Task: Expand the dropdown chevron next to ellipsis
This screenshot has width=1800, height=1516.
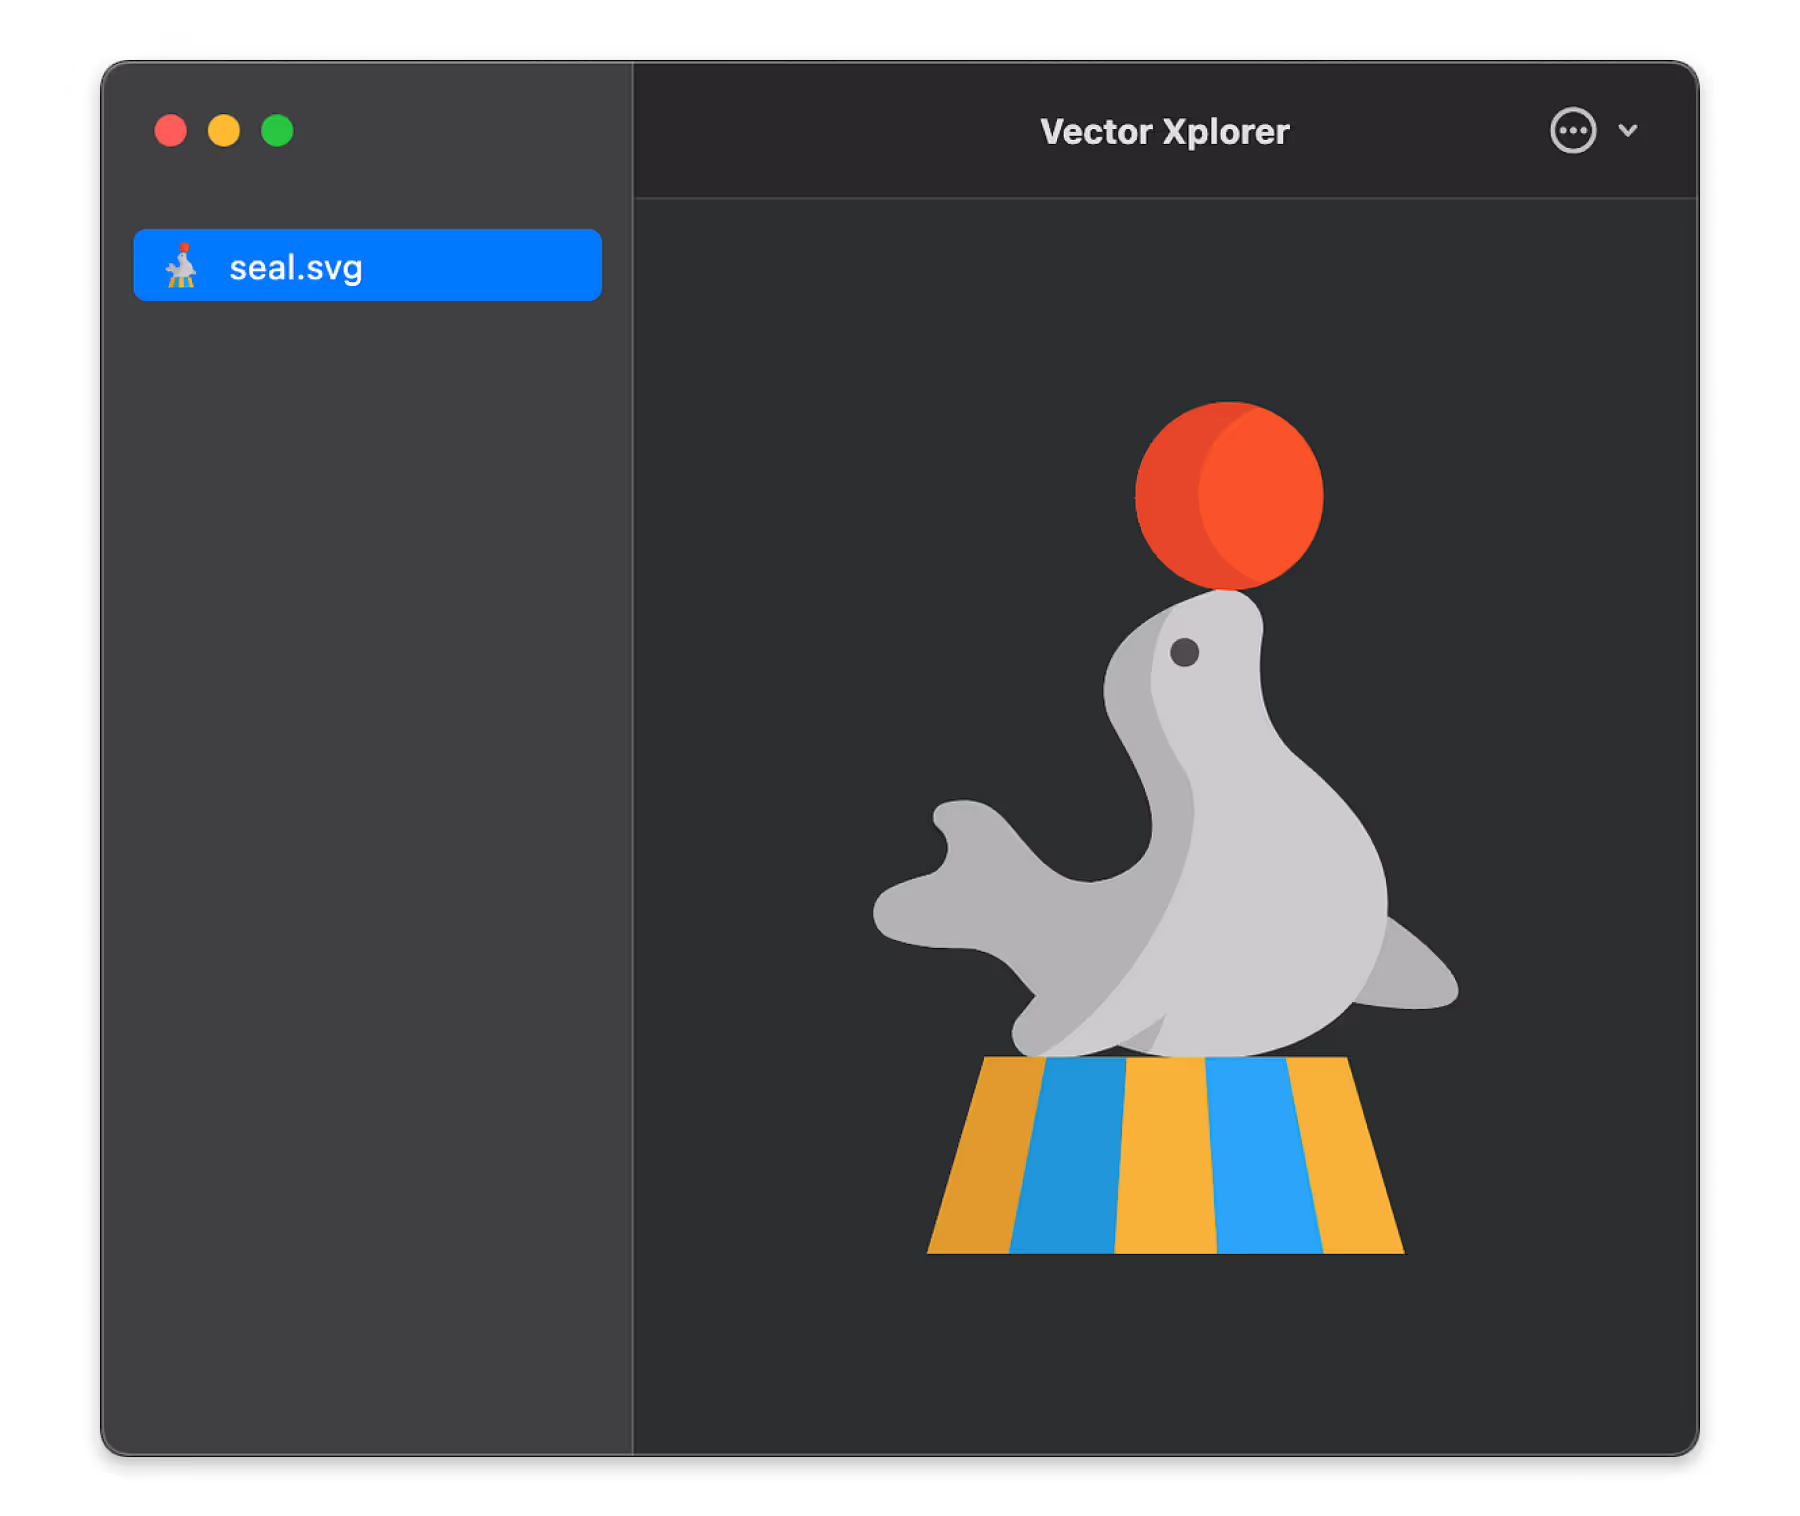Action: coord(1628,130)
